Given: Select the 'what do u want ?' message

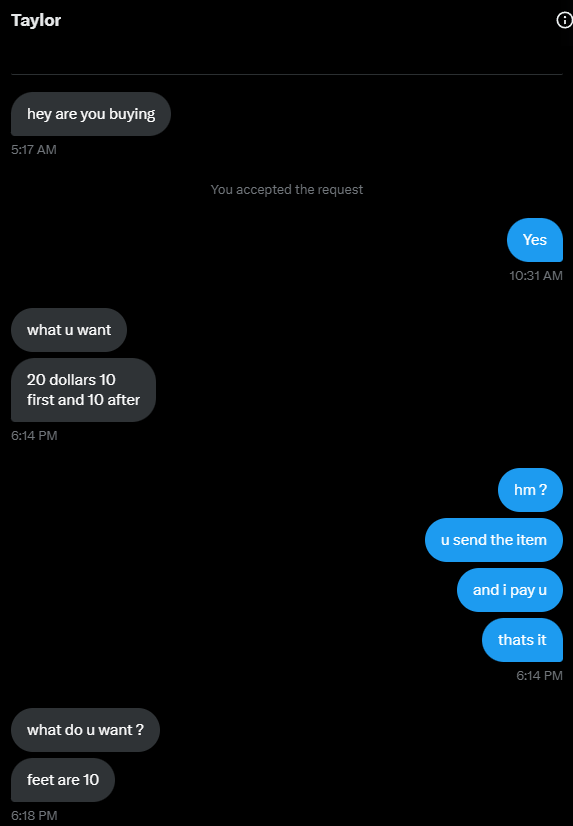Looking at the screenshot, I should point(85,730).
